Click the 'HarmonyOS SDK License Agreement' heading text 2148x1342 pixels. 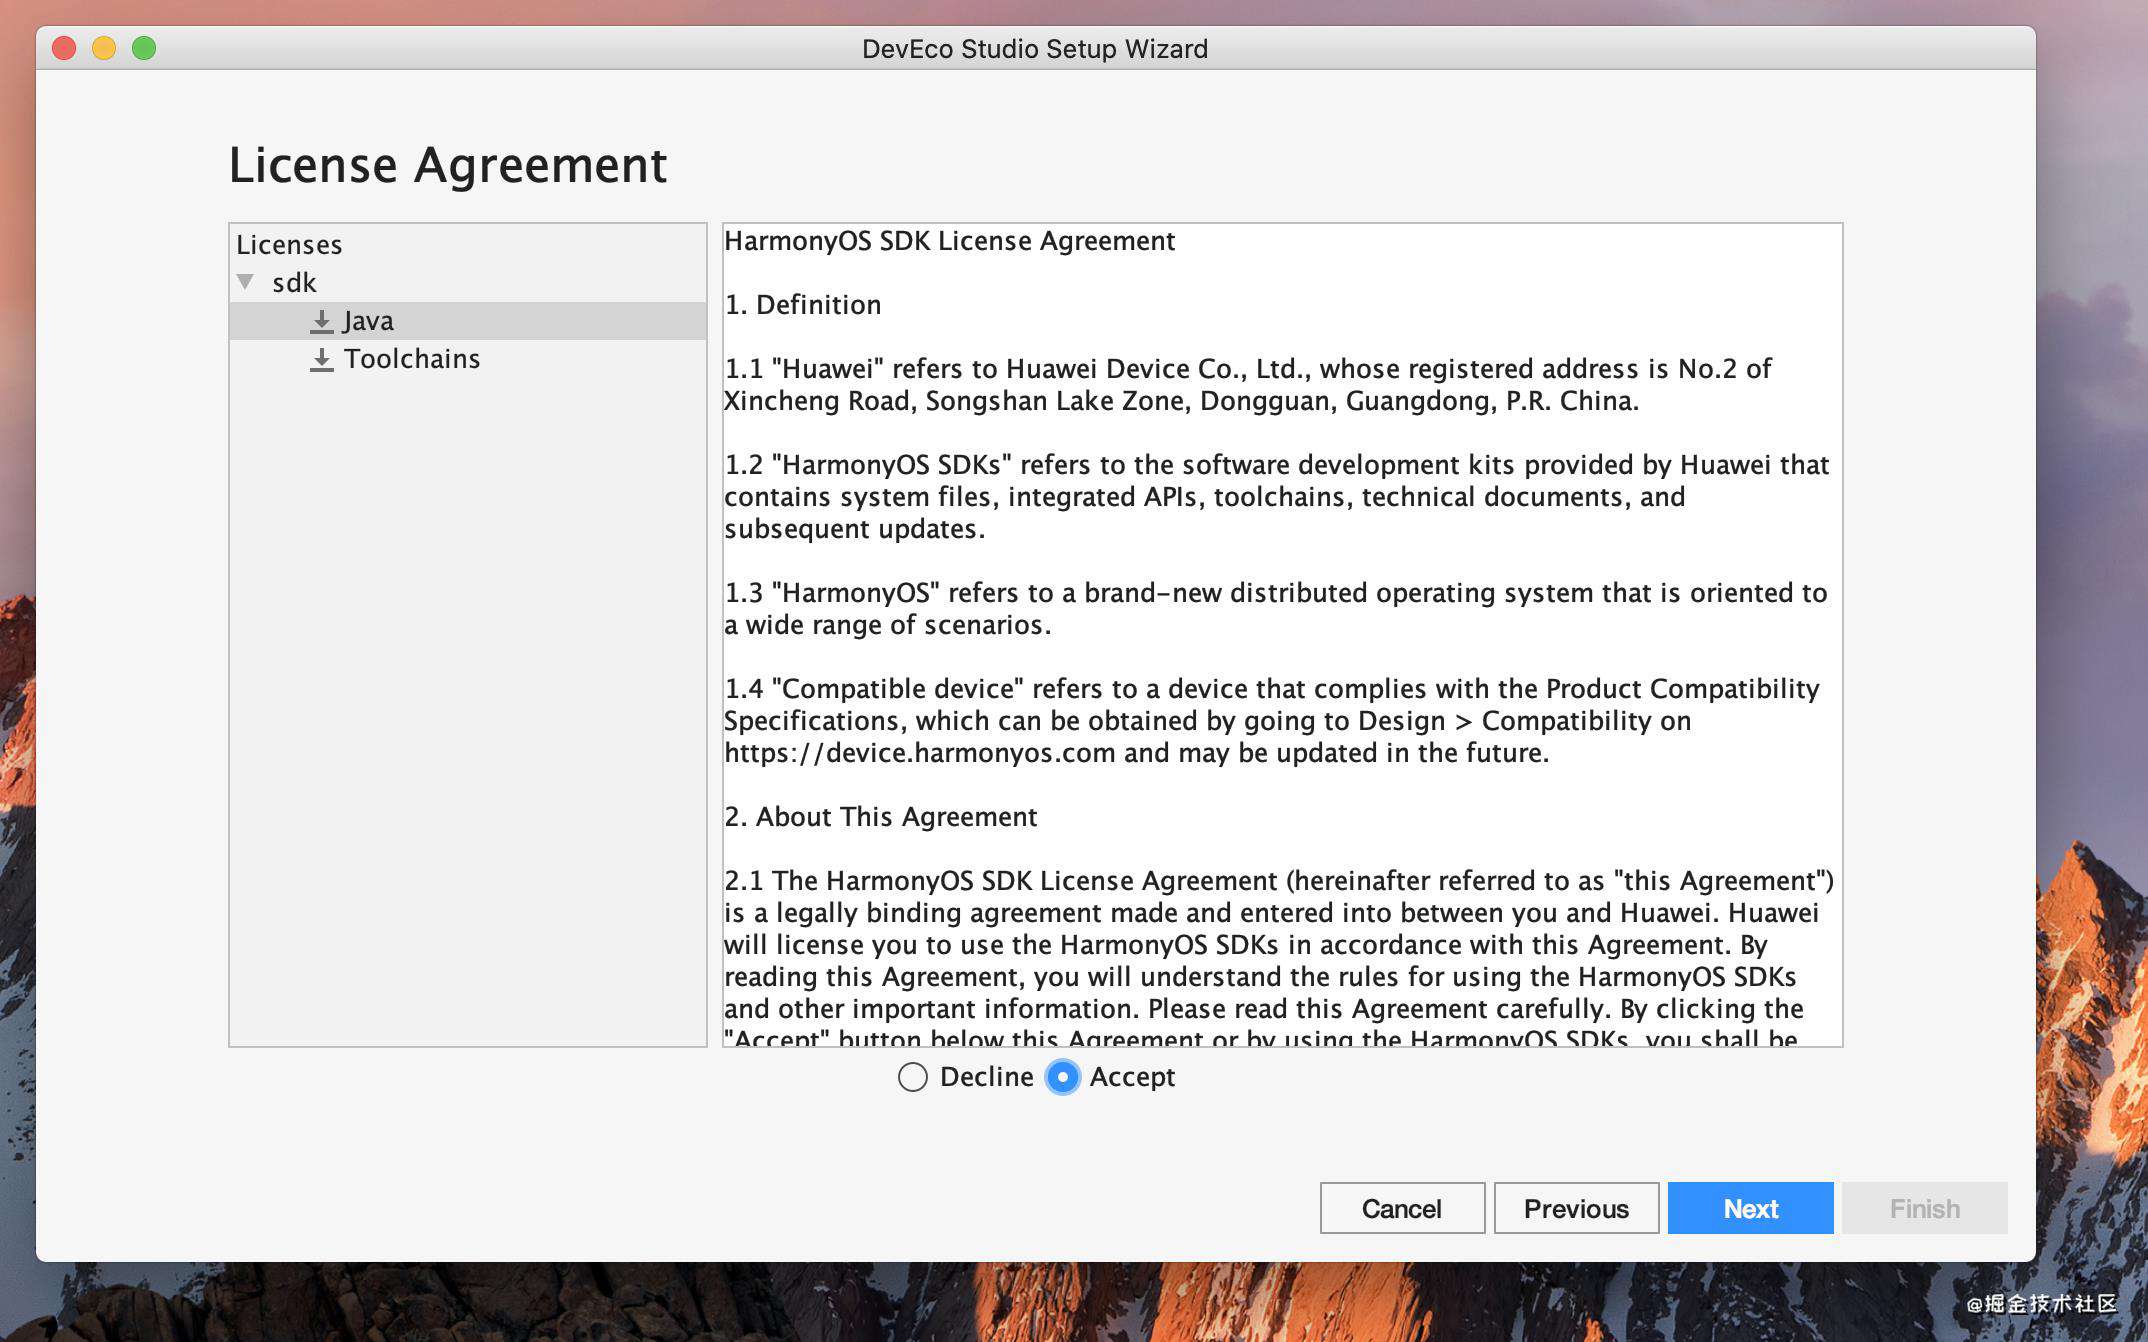pos(949,241)
